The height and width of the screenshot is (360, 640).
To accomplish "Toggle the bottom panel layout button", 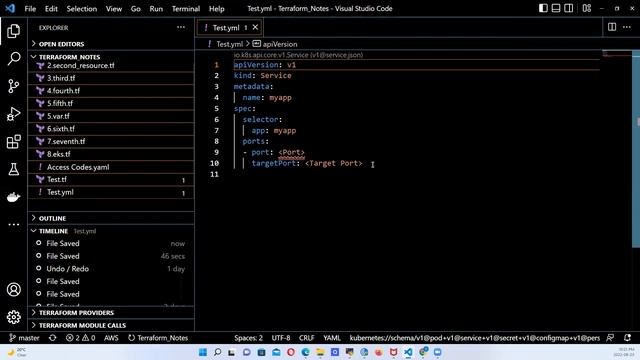I will (x=556, y=8).
